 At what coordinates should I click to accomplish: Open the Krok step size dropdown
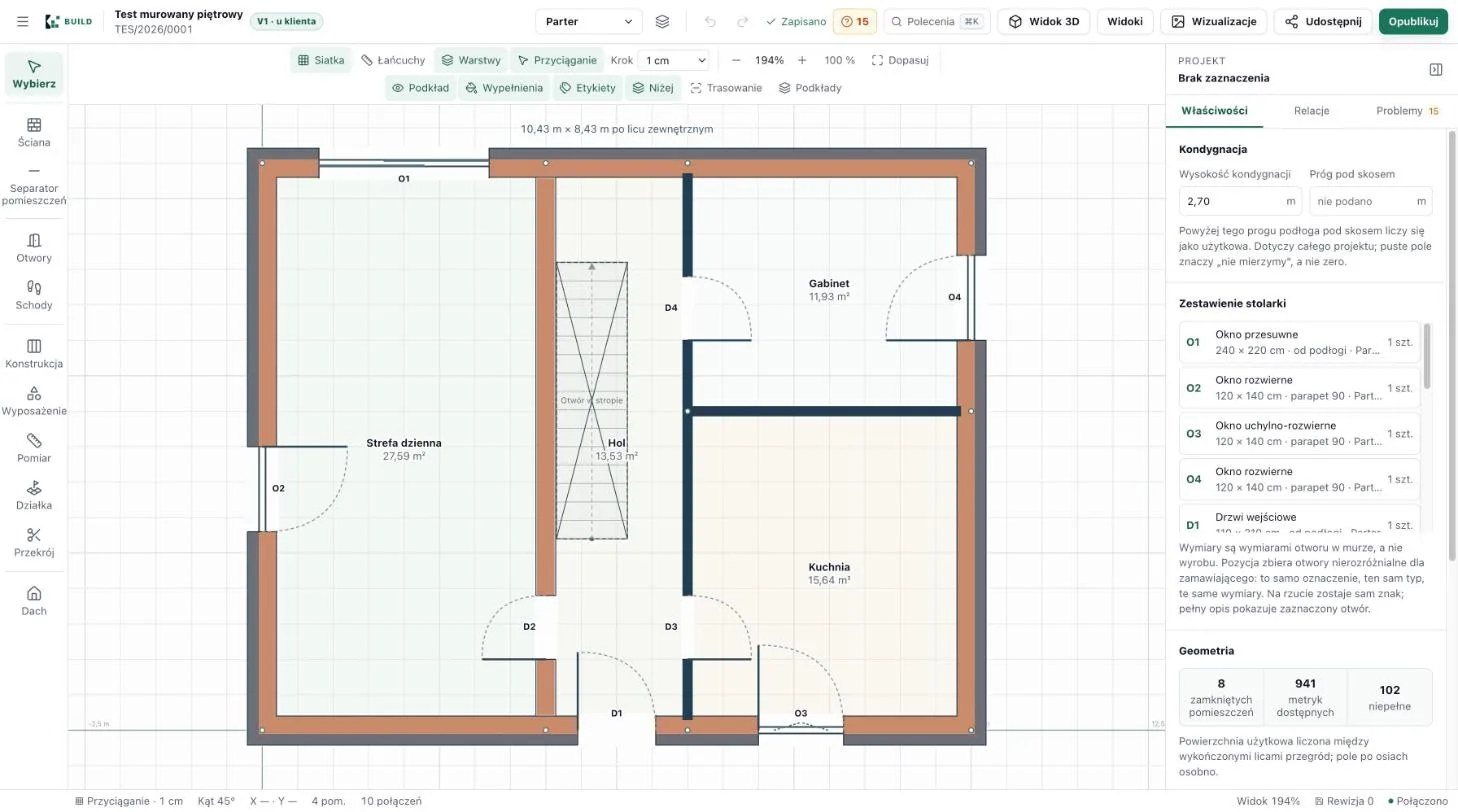click(676, 60)
